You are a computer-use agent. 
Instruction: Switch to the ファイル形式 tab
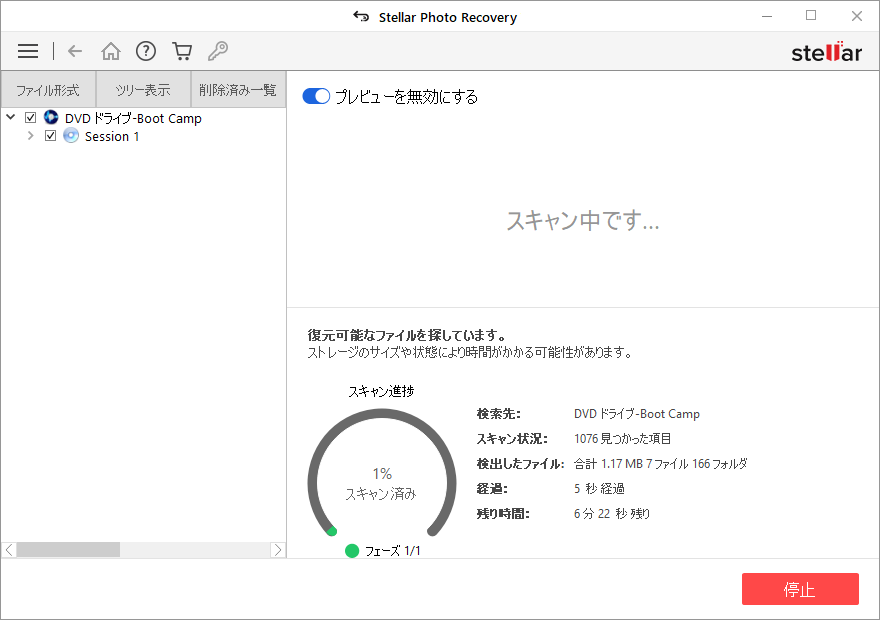[48, 89]
